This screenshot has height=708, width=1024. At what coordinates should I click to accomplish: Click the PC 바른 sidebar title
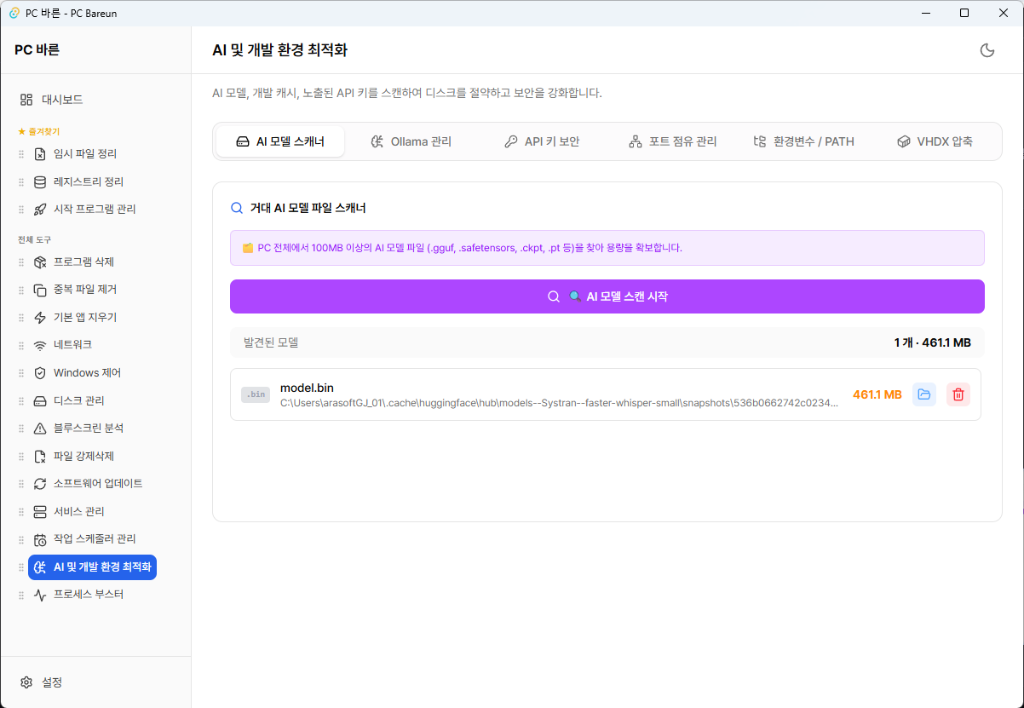click(x=37, y=50)
